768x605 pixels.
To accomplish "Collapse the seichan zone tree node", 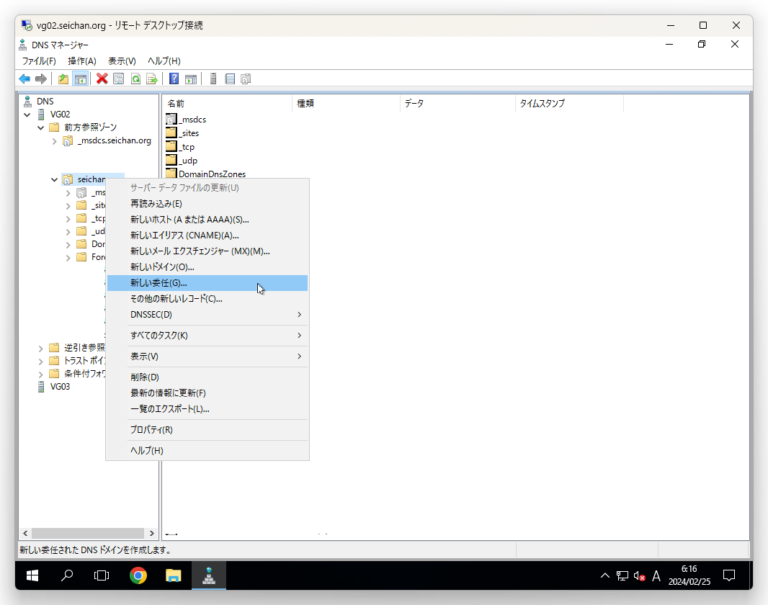I will pyautogui.click(x=54, y=180).
